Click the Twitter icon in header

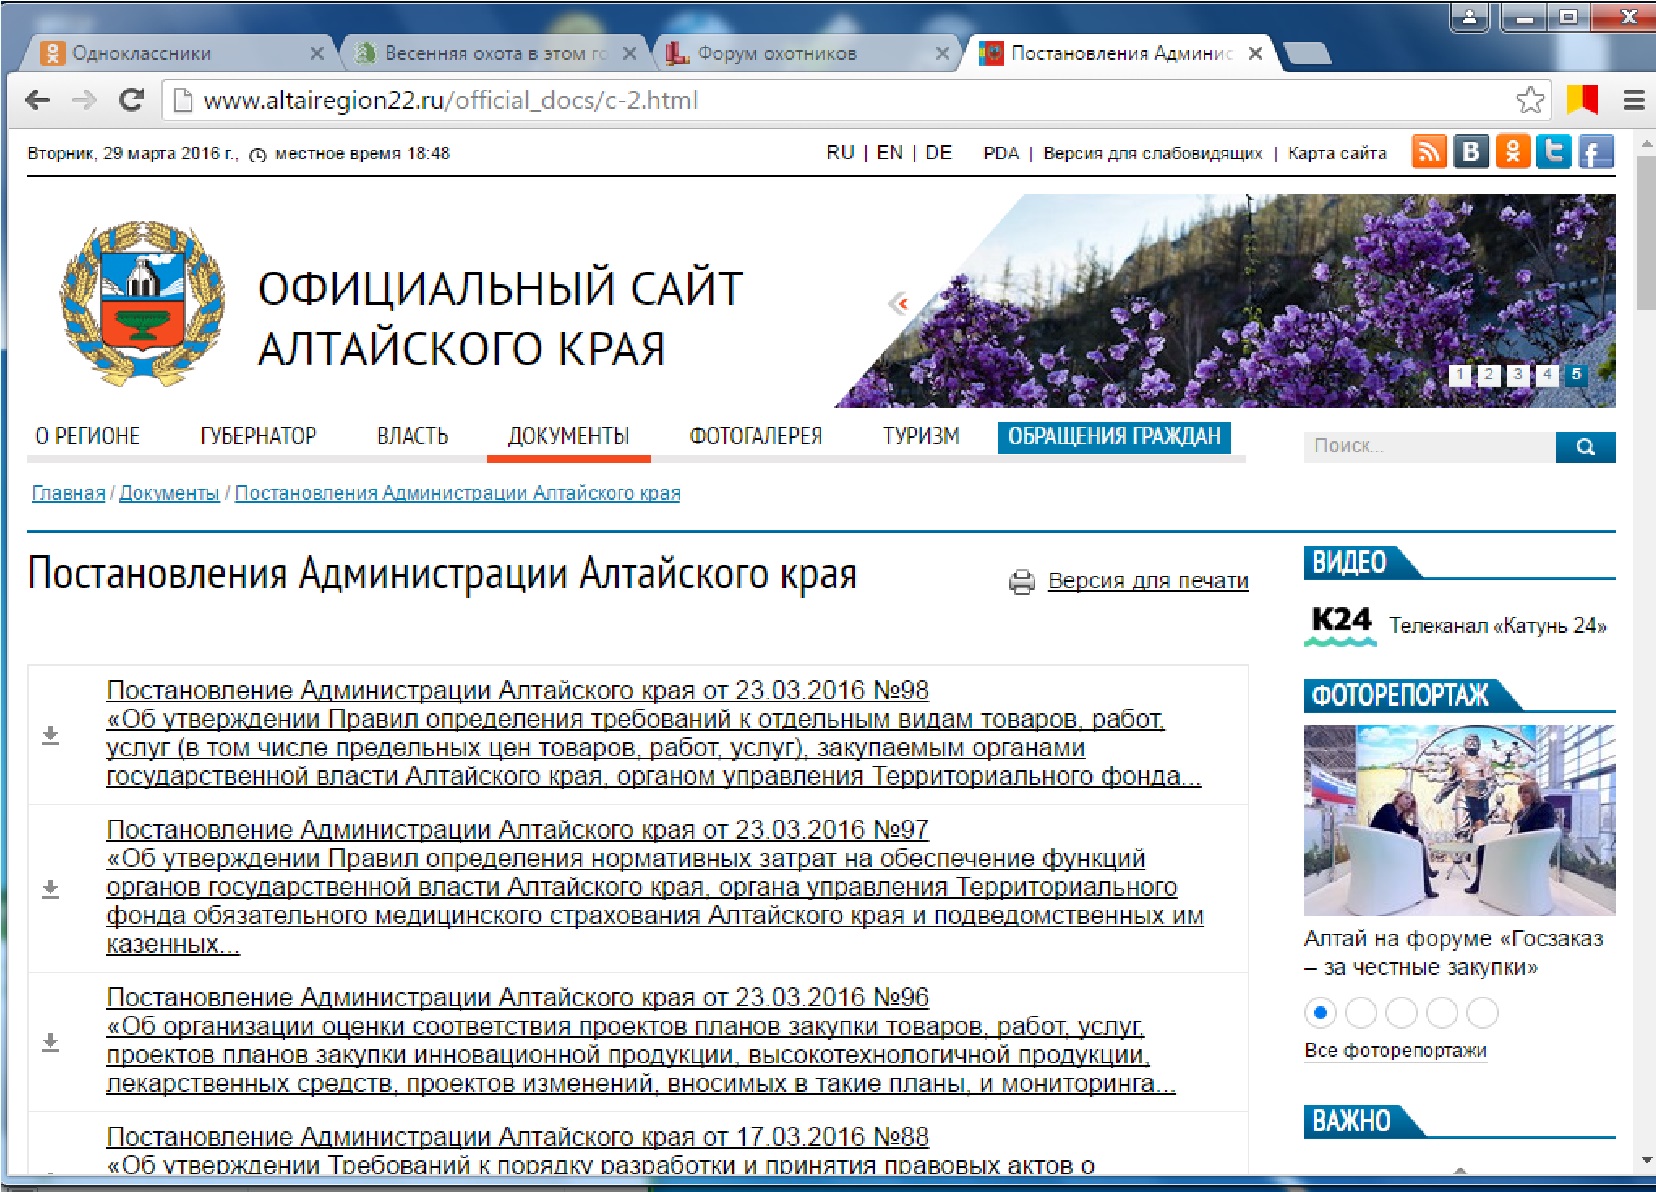1553,152
